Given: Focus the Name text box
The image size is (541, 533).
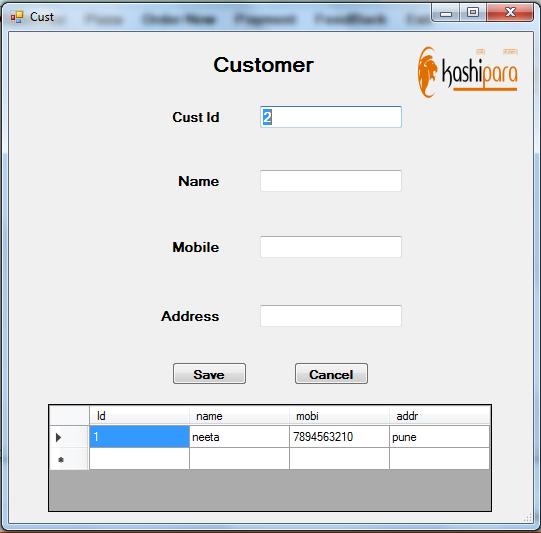Looking at the screenshot, I should pos(331,181).
